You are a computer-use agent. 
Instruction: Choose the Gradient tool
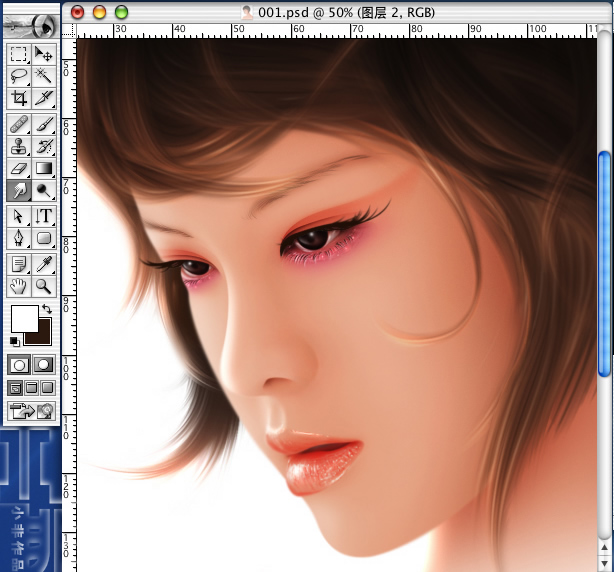click(x=43, y=169)
